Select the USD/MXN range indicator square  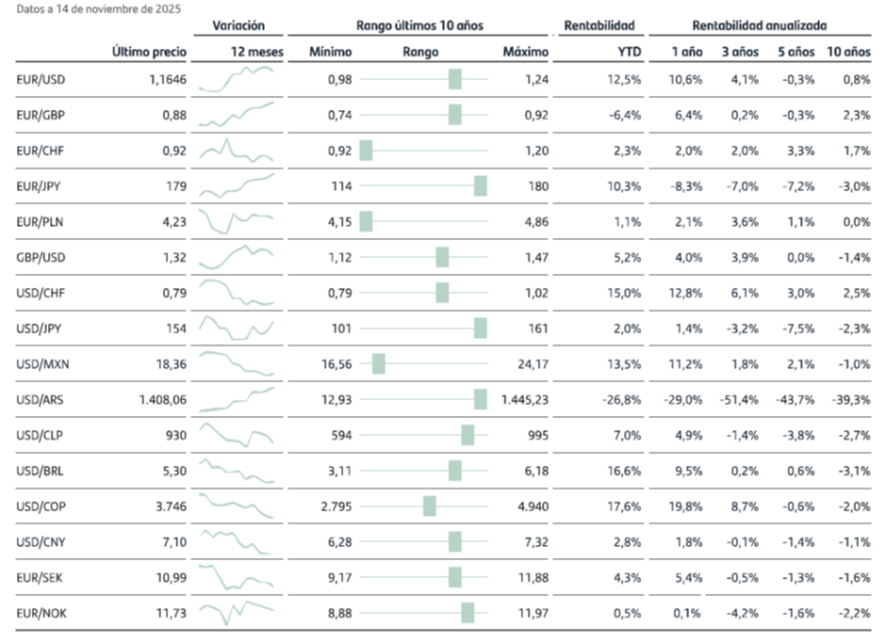coord(379,364)
